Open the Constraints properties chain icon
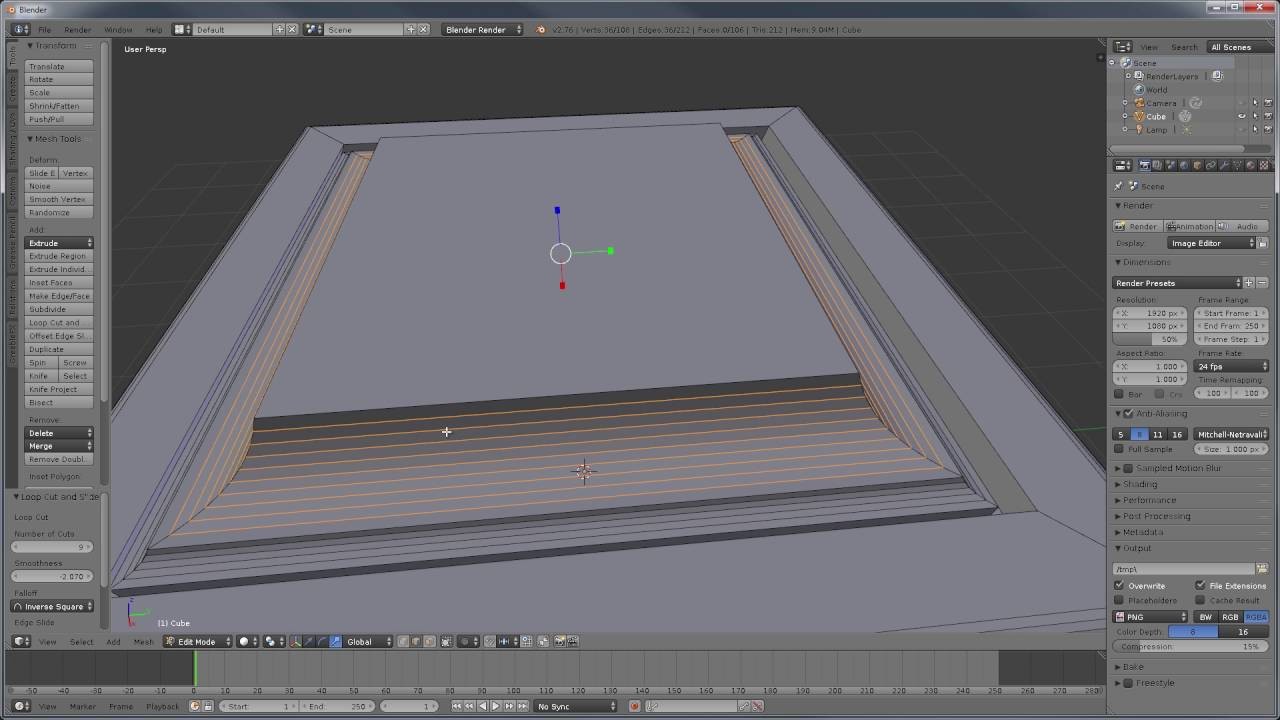 coord(1211,165)
